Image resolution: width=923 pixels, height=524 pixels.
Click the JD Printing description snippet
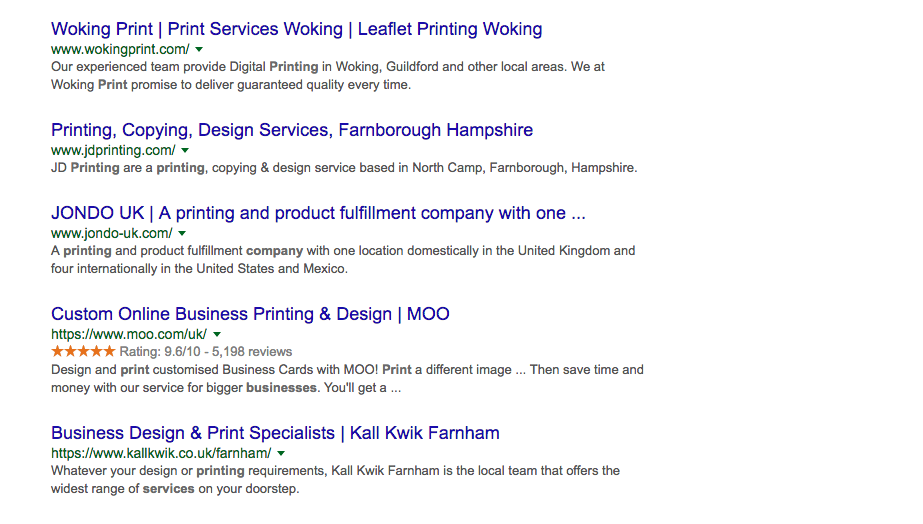[x=344, y=168]
